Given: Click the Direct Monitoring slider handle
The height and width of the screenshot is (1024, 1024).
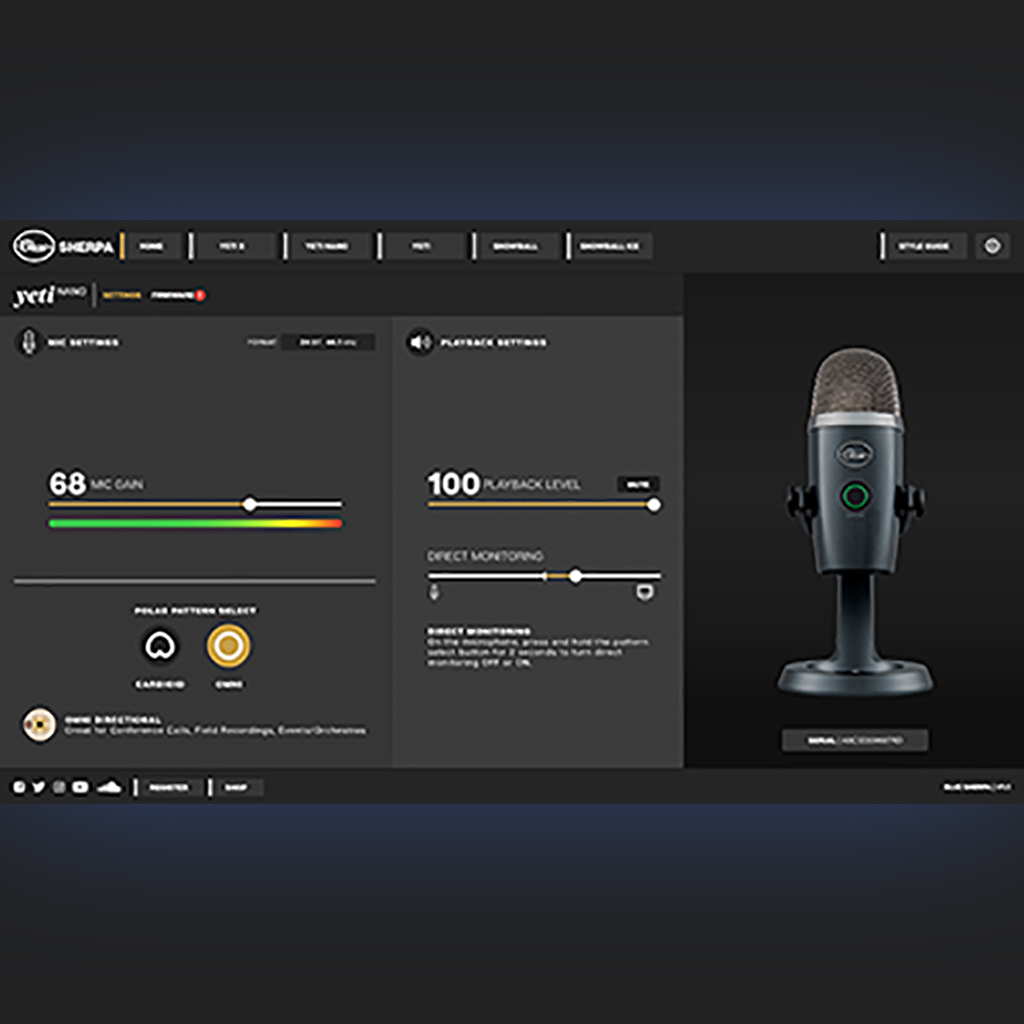Looking at the screenshot, I should [575, 576].
